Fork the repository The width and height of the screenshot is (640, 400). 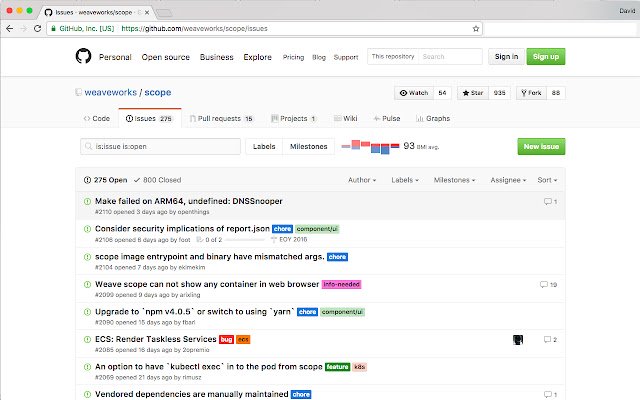point(531,93)
